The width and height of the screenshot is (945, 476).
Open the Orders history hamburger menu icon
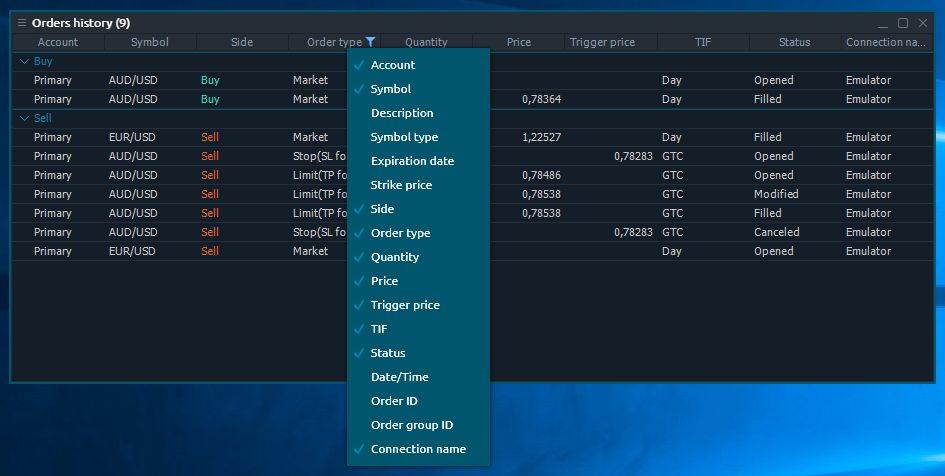(x=22, y=23)
